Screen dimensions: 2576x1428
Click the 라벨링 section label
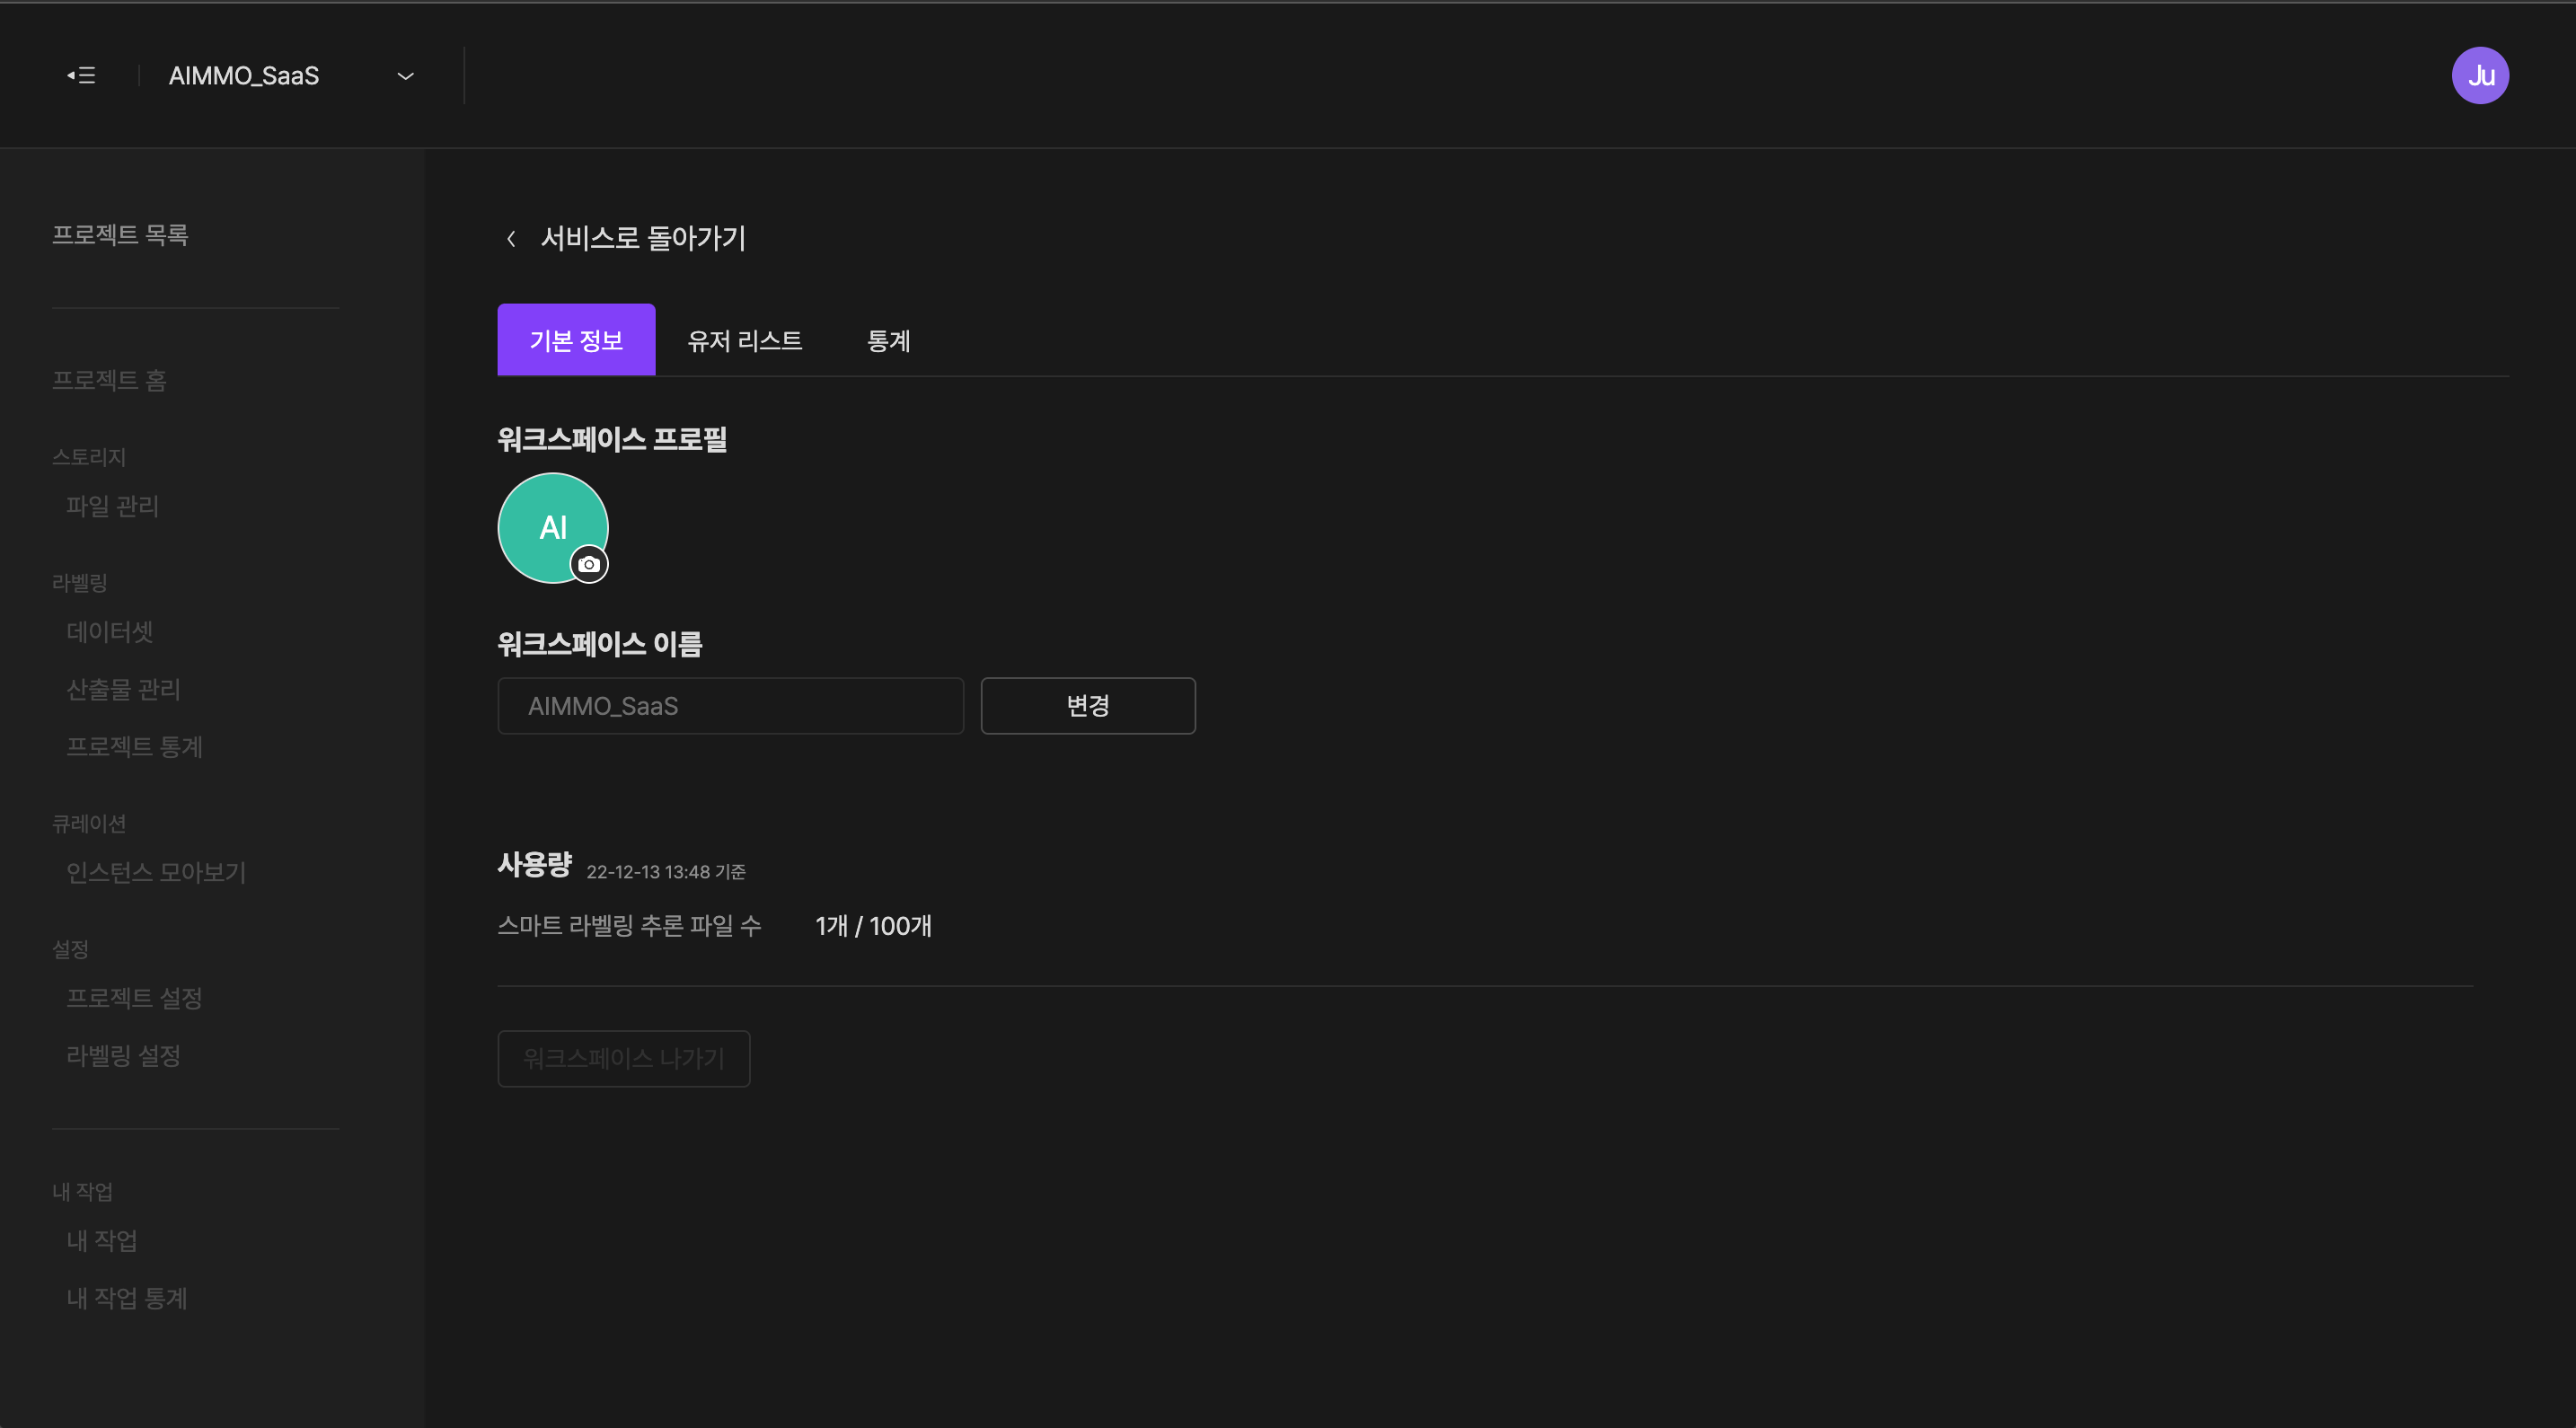(x=79, y=583)
